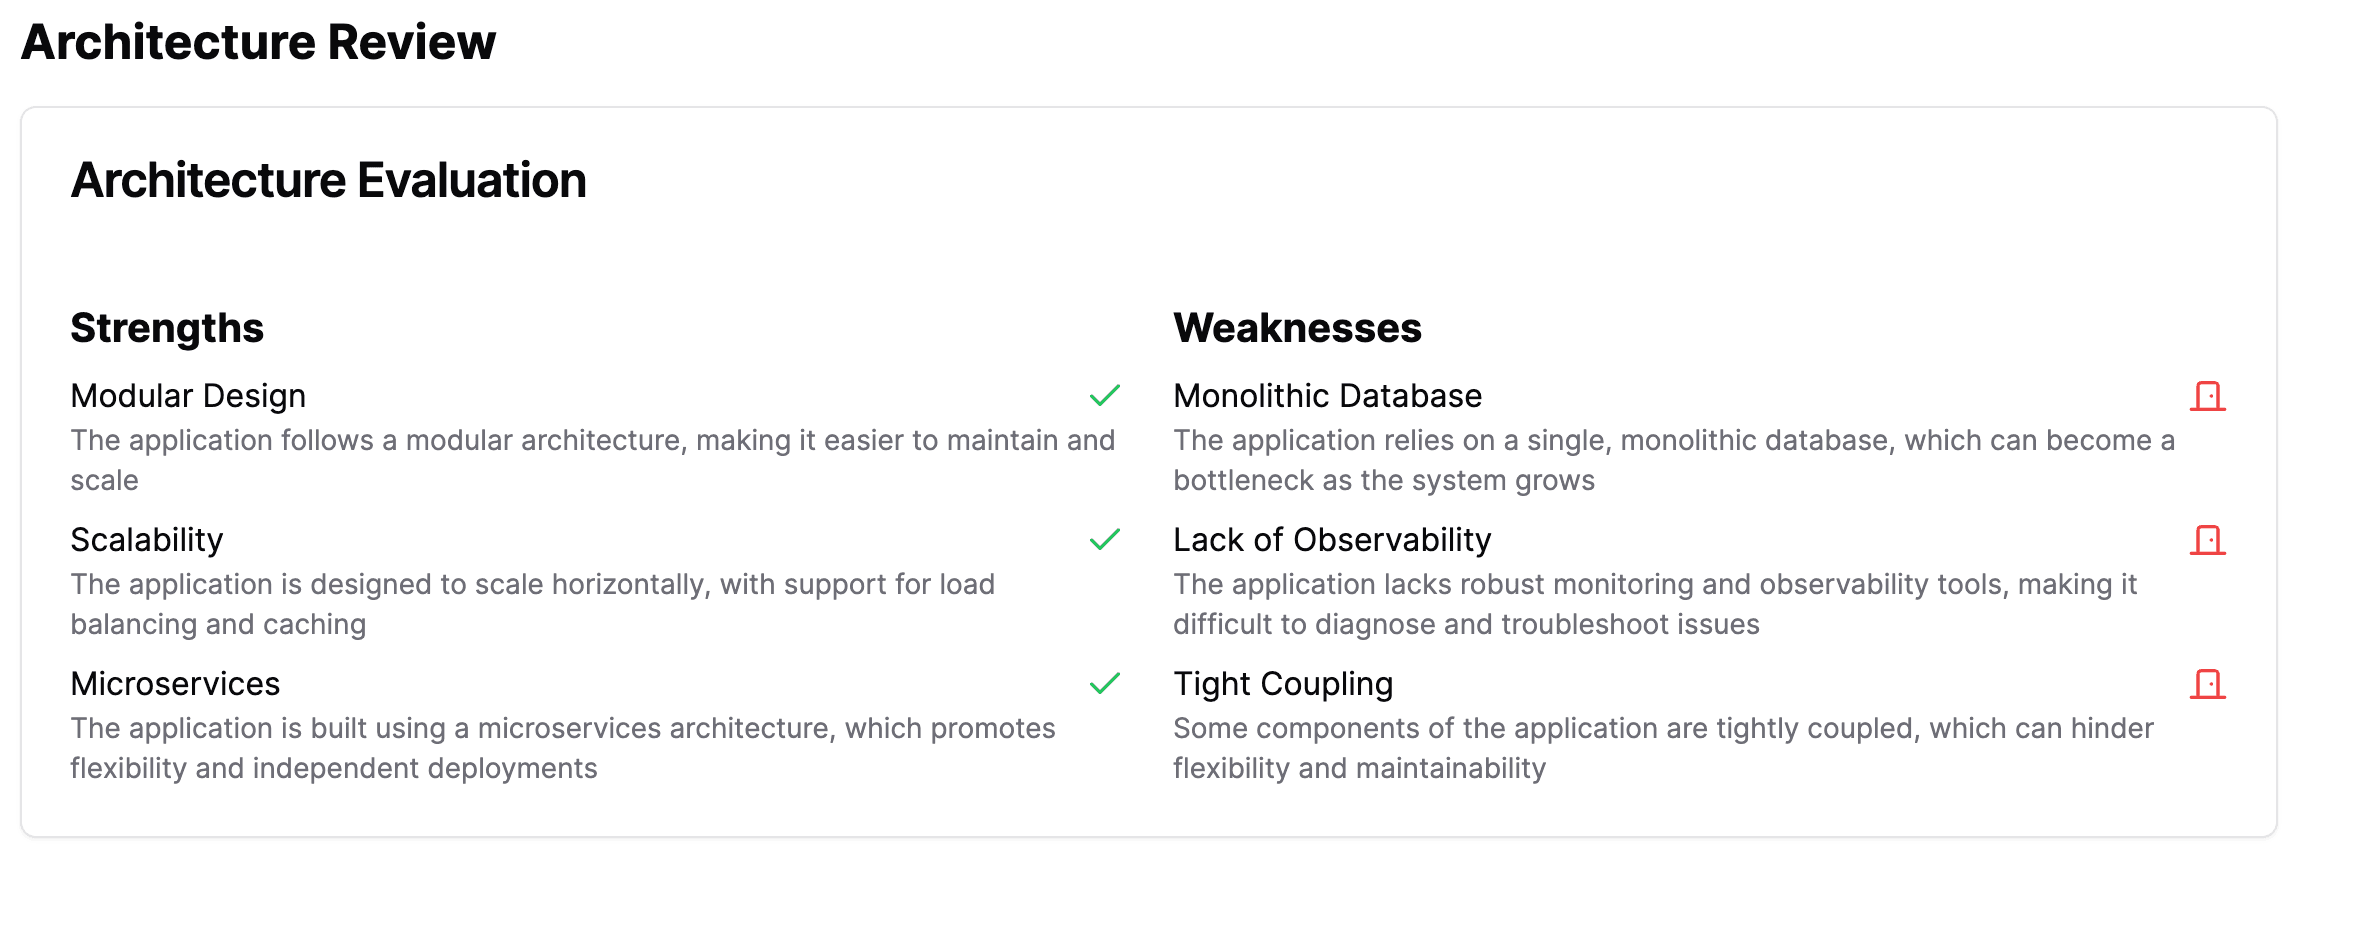This screenshot has width=2354, height=930.
Task: Select the Scalability strength title
Action: pyautogui.click(x=147, y=540)
